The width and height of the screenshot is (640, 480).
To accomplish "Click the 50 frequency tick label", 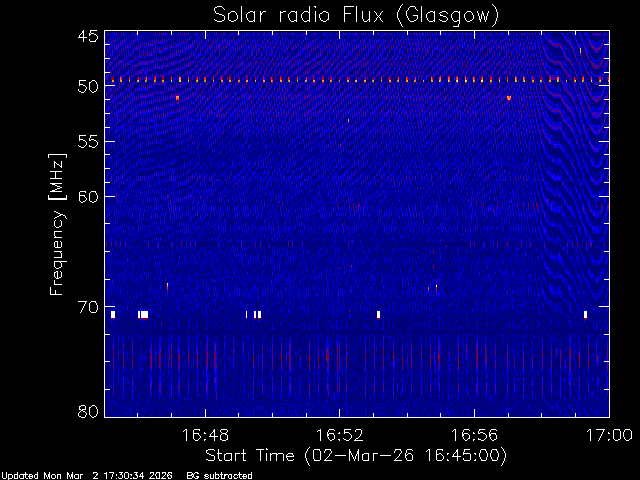I will 88,87.
